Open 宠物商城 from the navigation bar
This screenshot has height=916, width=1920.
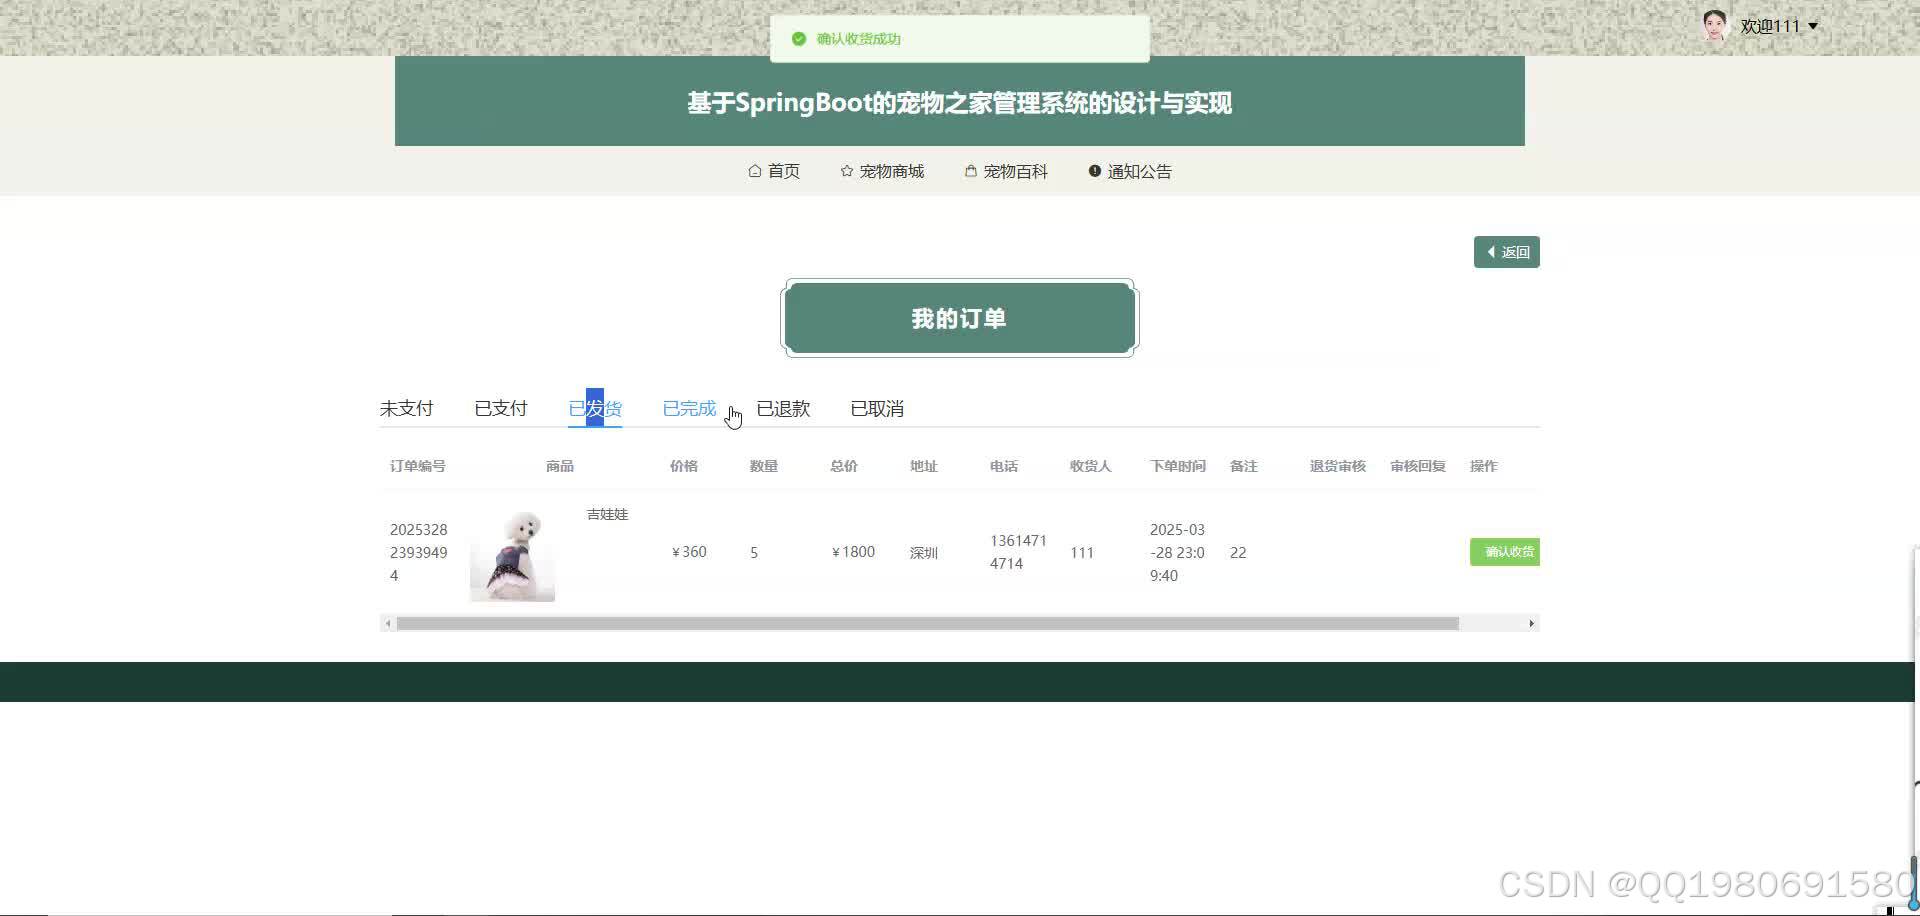coord(891,171)
